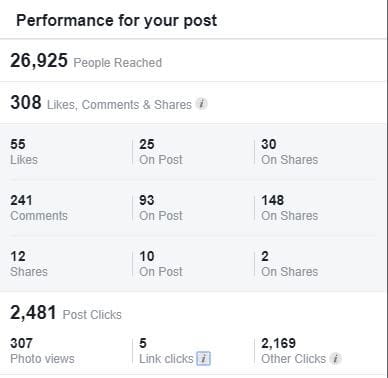Viewport: 388px width, 378px height.
Task: Select 10 shares On Post
Action: pyautogui.click(x=161, y=264)
